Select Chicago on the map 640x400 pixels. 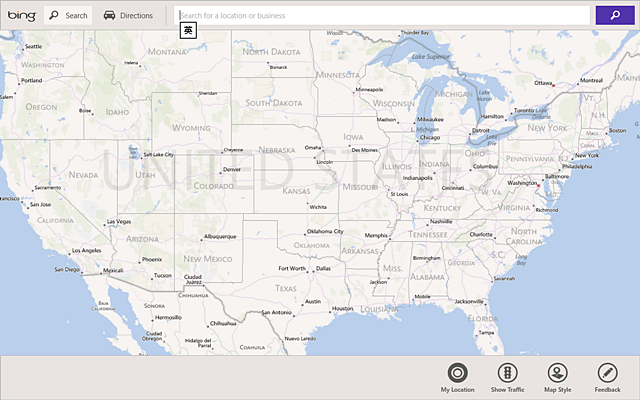[430, 138]
